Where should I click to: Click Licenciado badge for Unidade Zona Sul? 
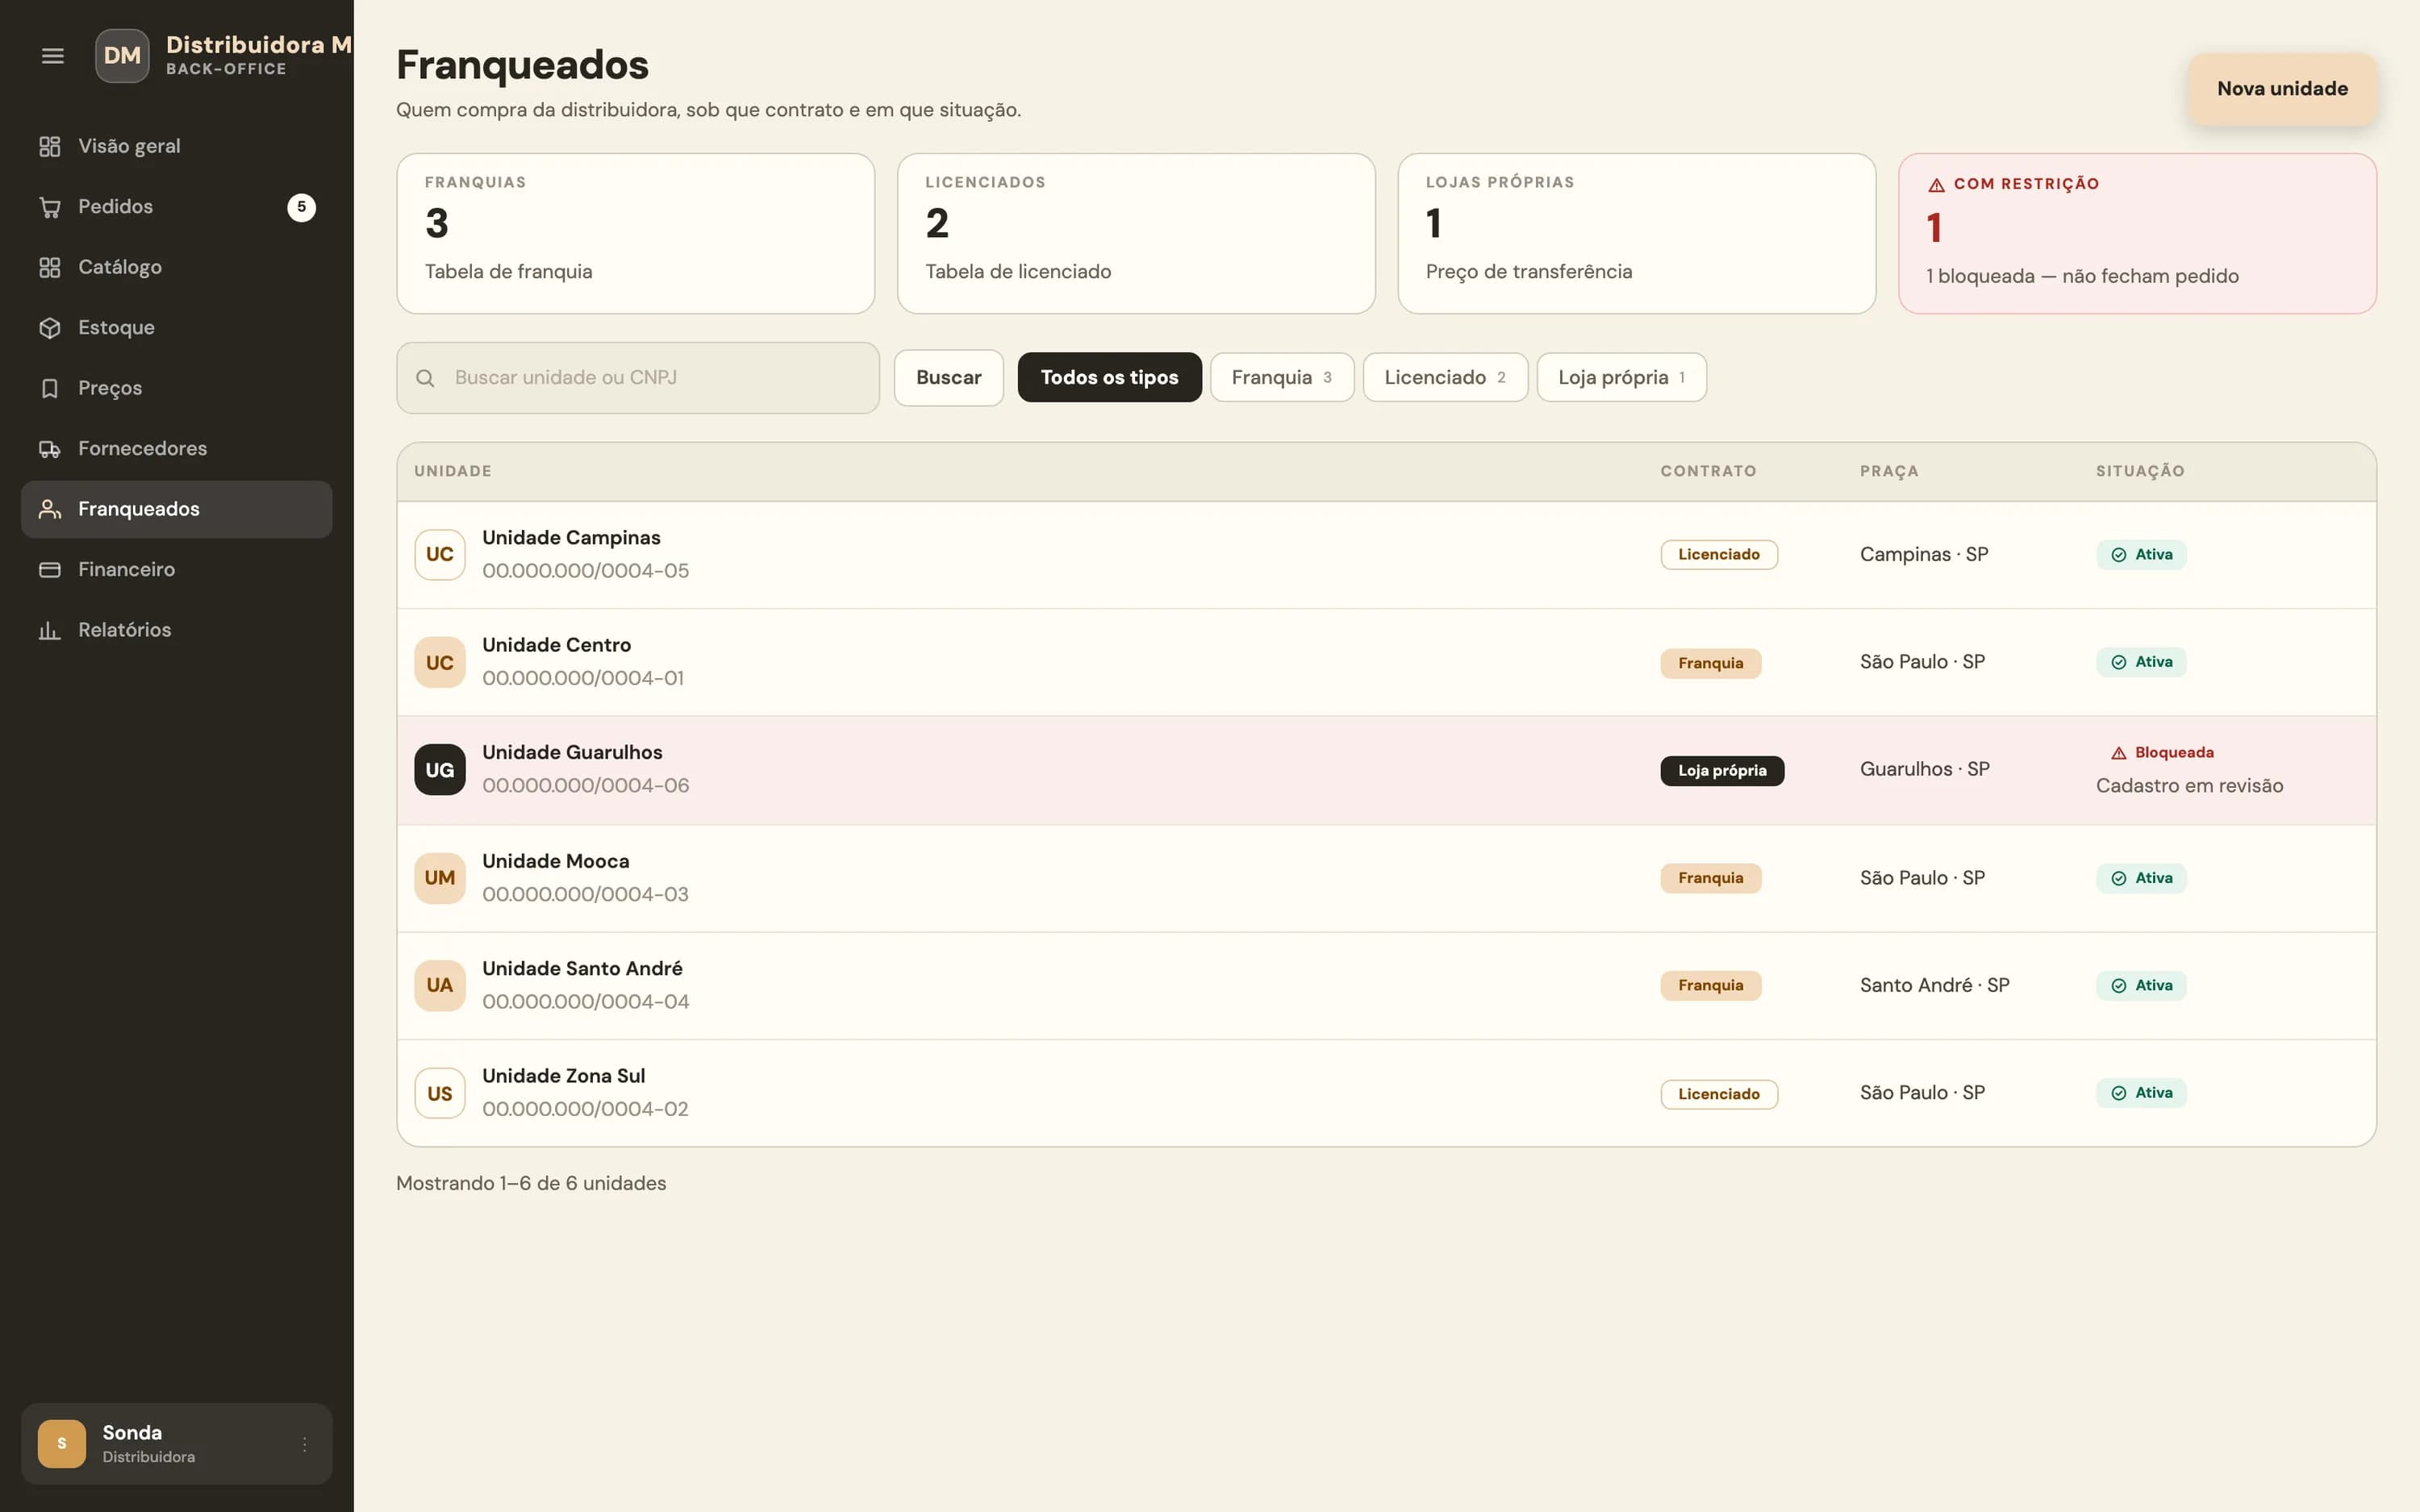coord(1719,1094)
